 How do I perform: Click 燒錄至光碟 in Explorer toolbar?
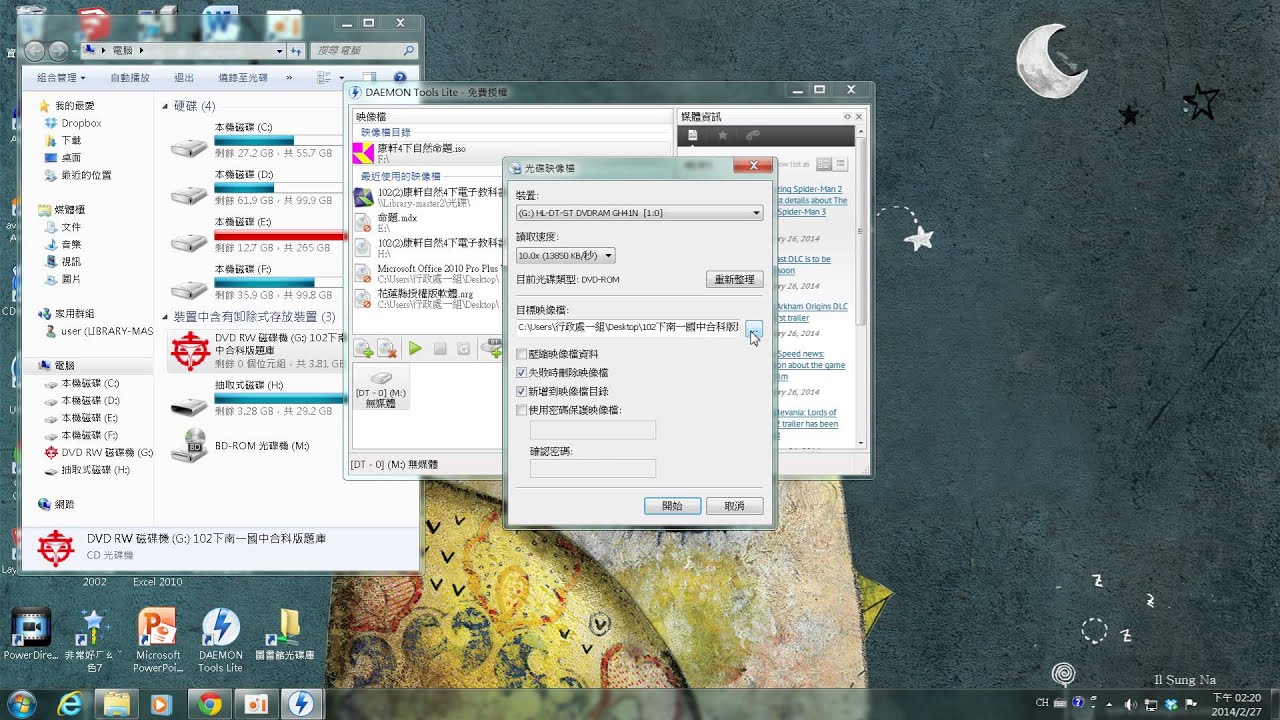point(243,77)
